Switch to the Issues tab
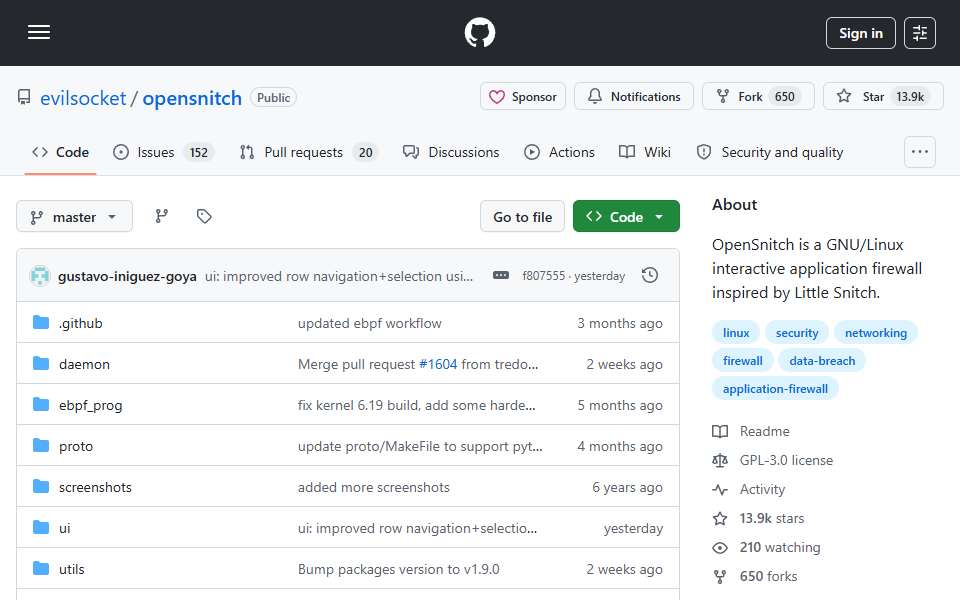The image size is (960, 600). tap(163, 152)
